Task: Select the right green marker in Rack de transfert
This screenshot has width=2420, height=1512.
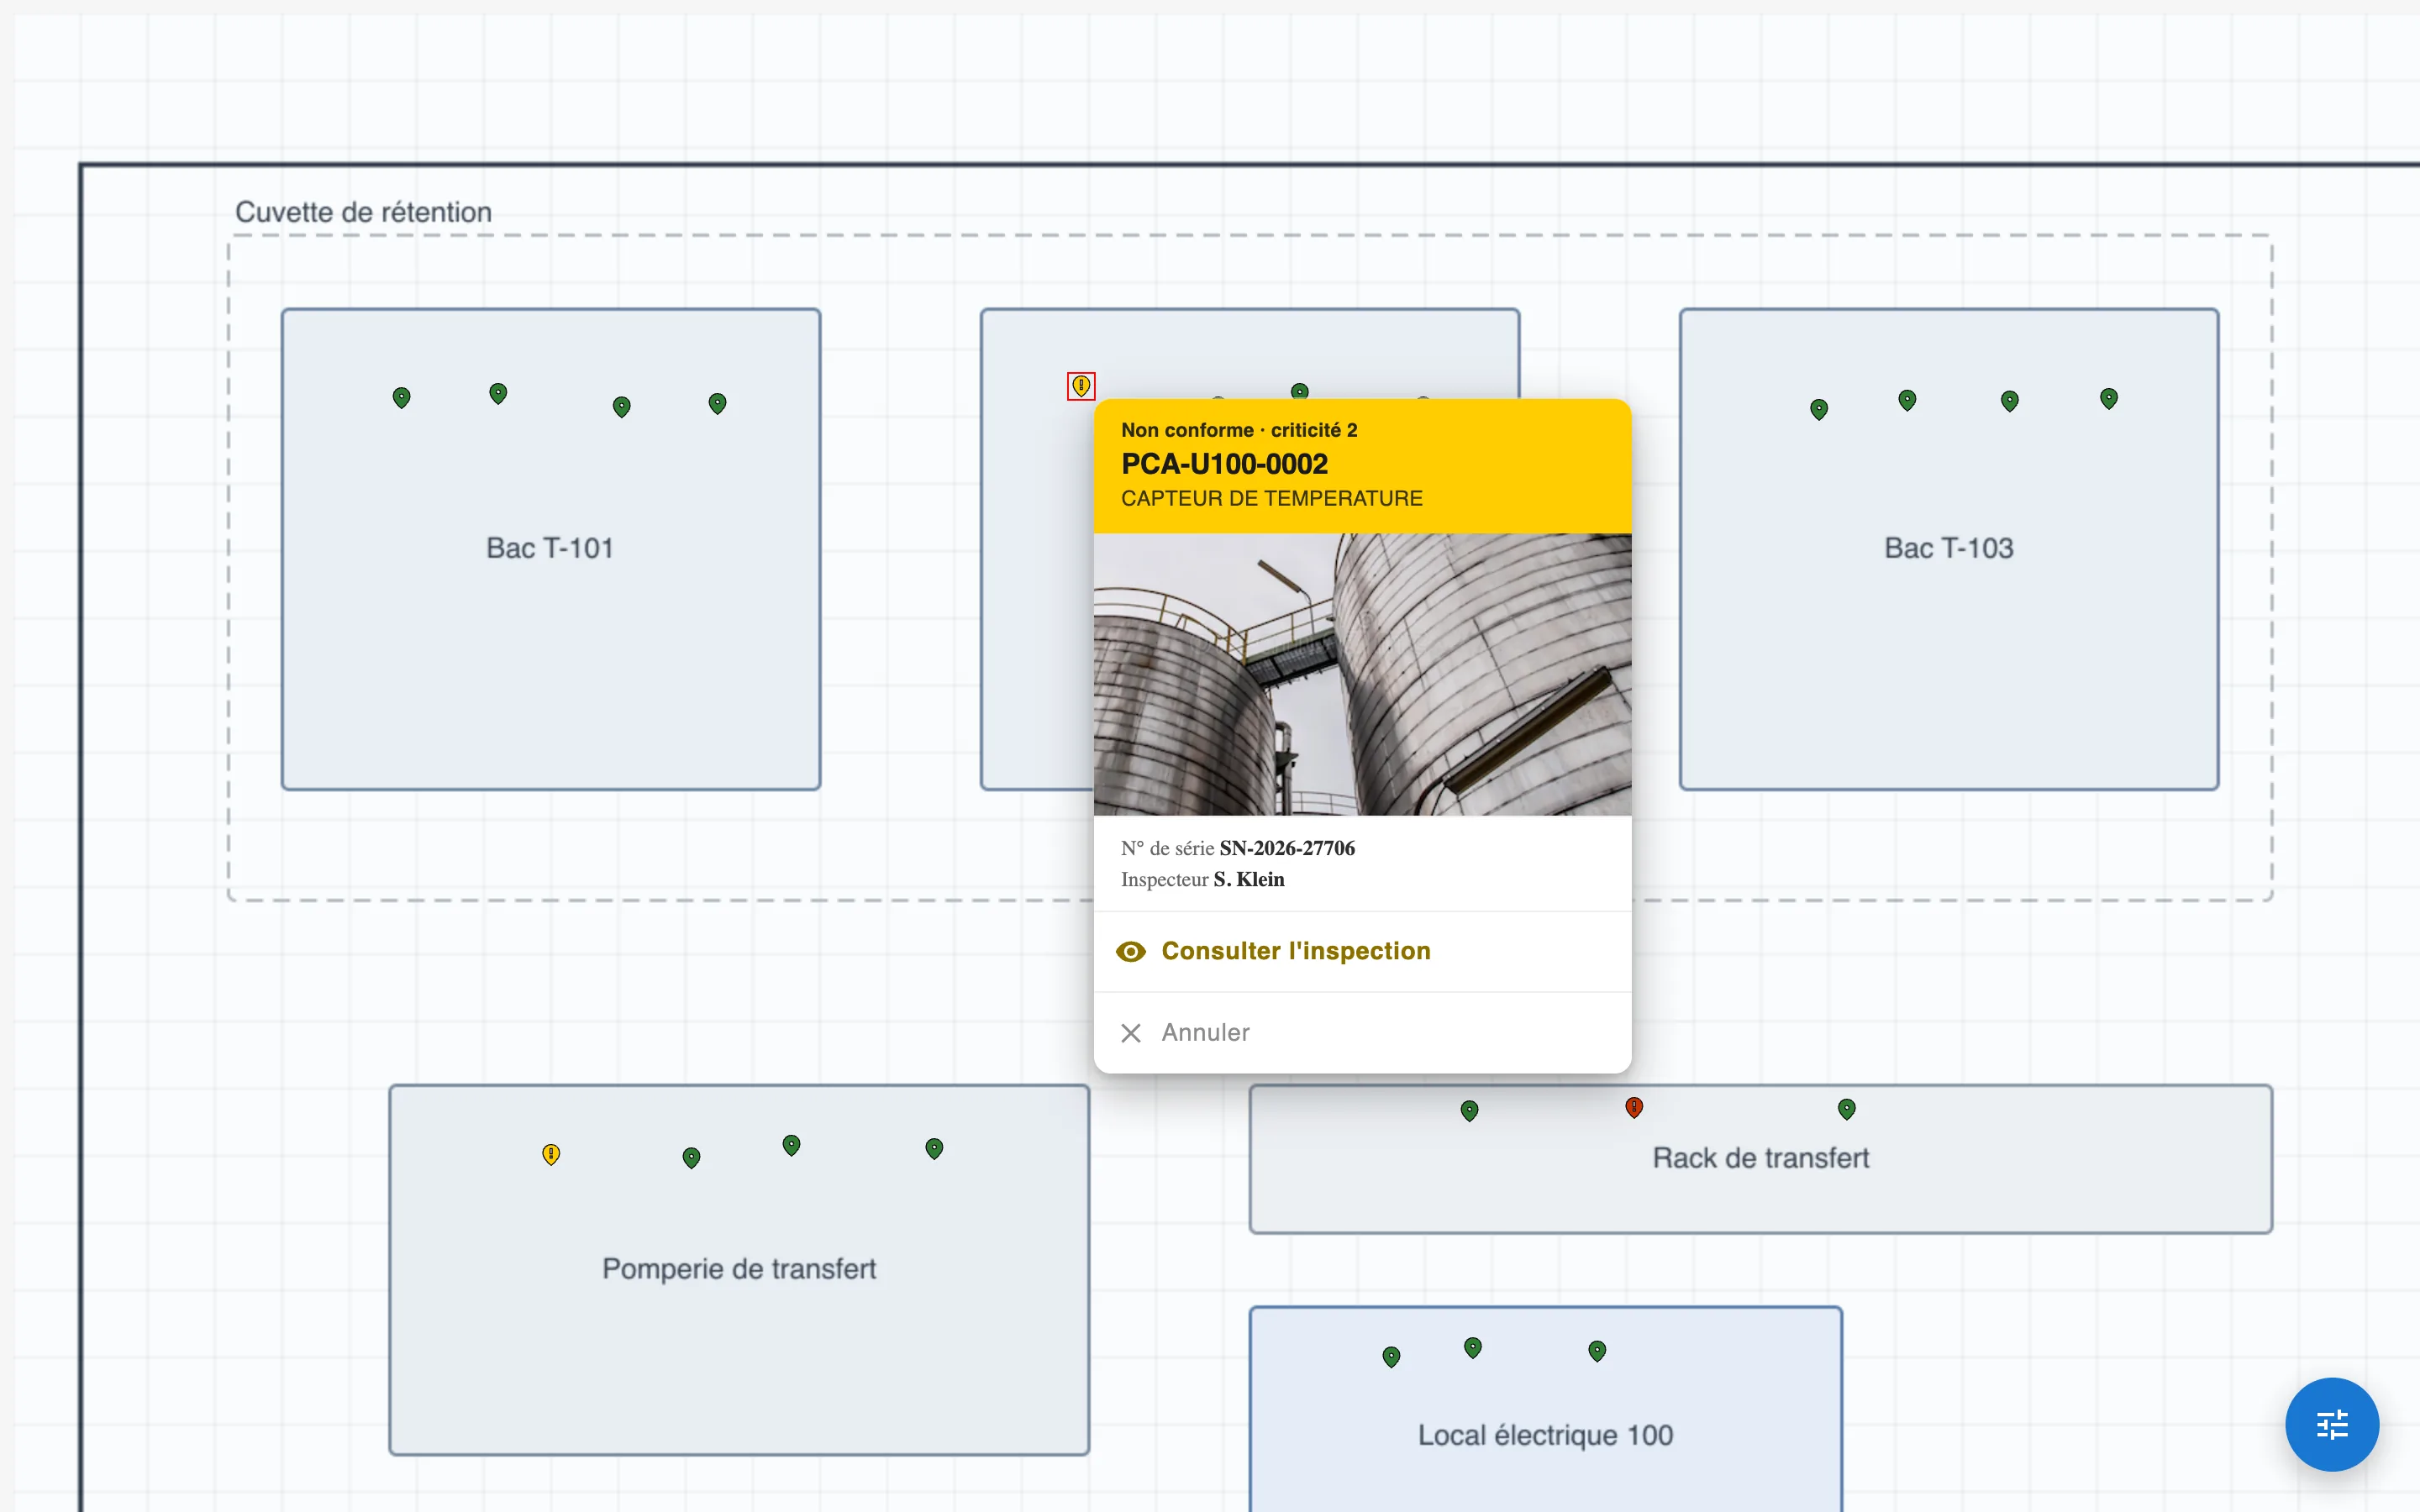Action: (1846, 1108)
